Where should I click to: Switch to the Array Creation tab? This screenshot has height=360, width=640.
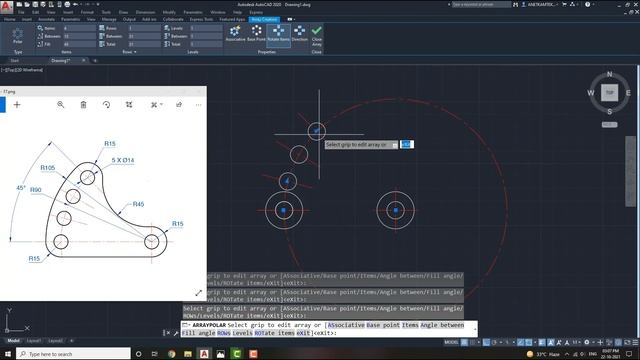click(264, 19)
